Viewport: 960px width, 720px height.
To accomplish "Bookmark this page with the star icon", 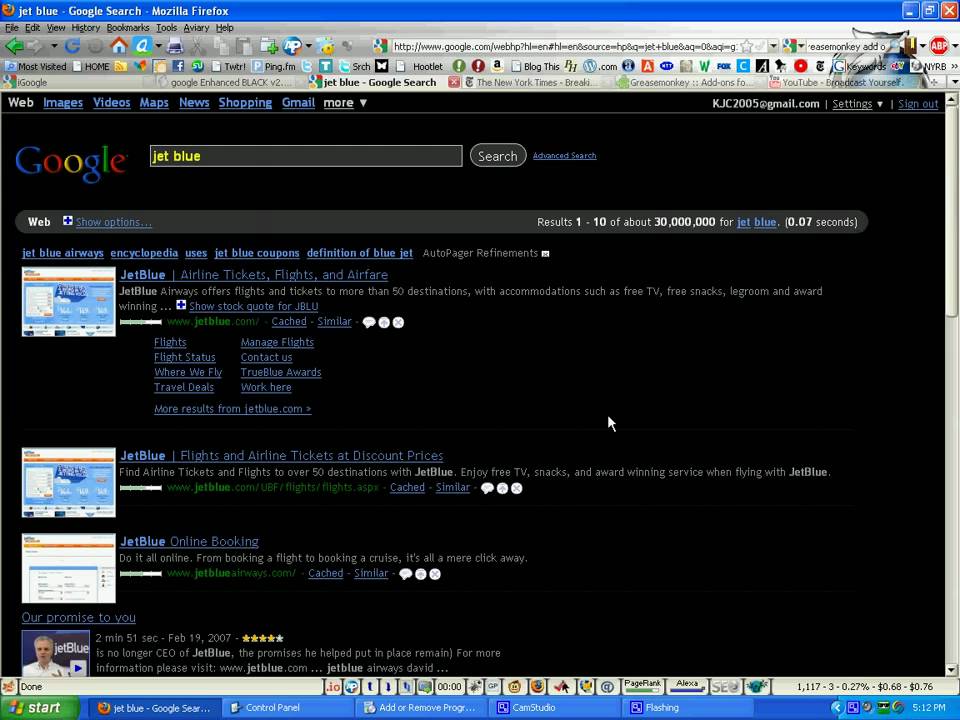I will 747,47.
